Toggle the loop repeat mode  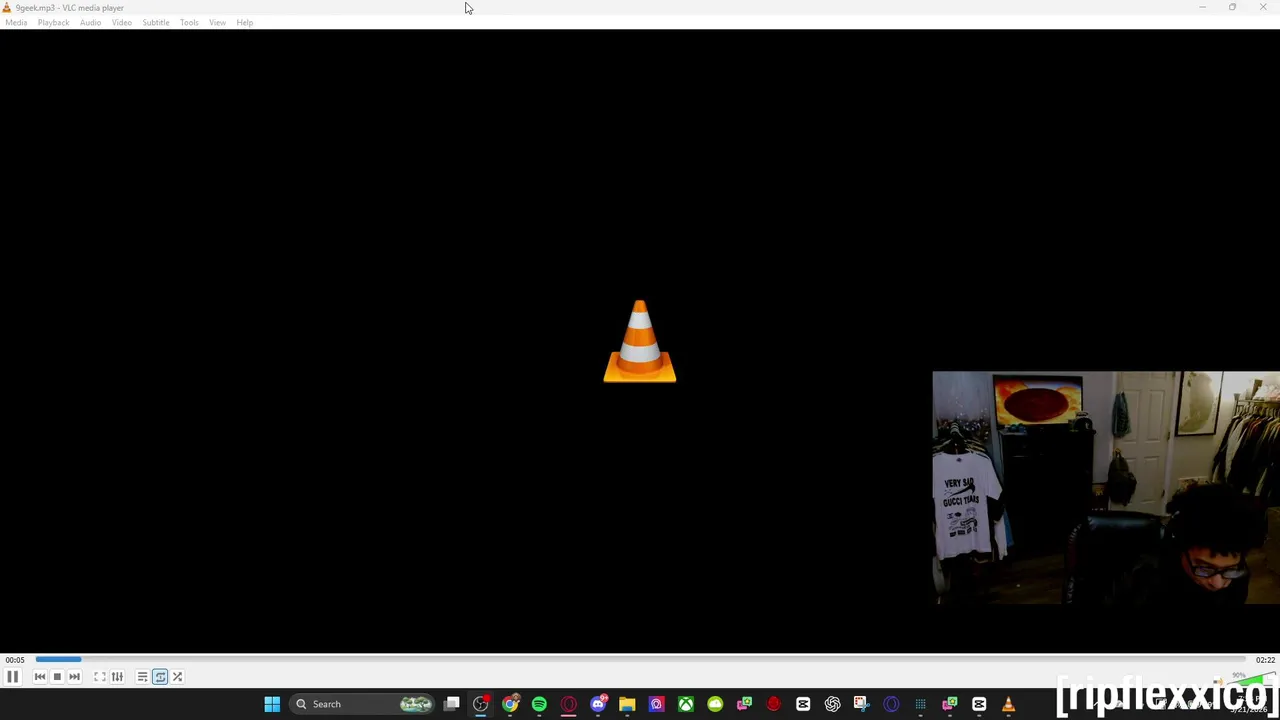[160, 677]
